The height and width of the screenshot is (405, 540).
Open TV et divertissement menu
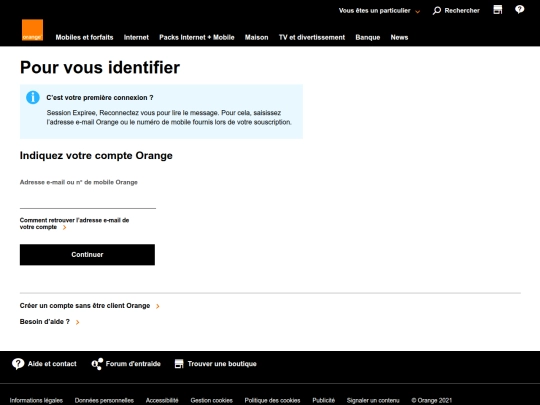tap(312, 38)
